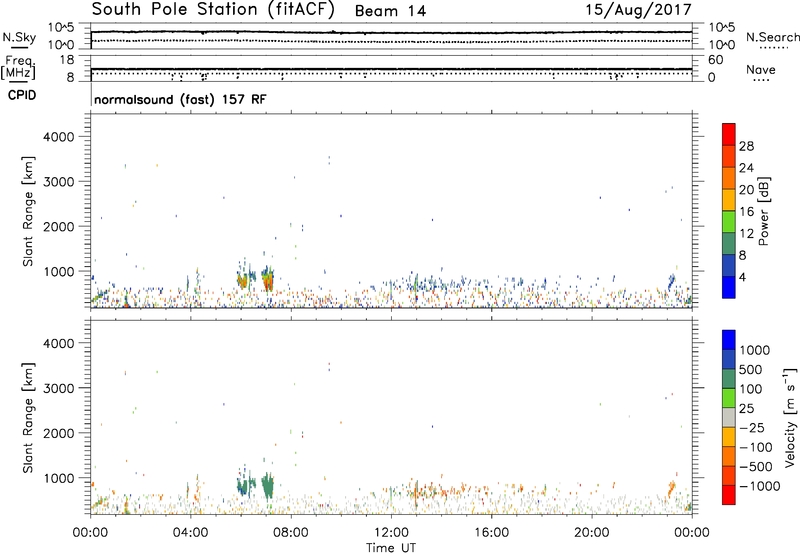Pick the yellow Velocity segment between -25 and -100
This screenshot has width=800, height=554.
coord(729,437)
